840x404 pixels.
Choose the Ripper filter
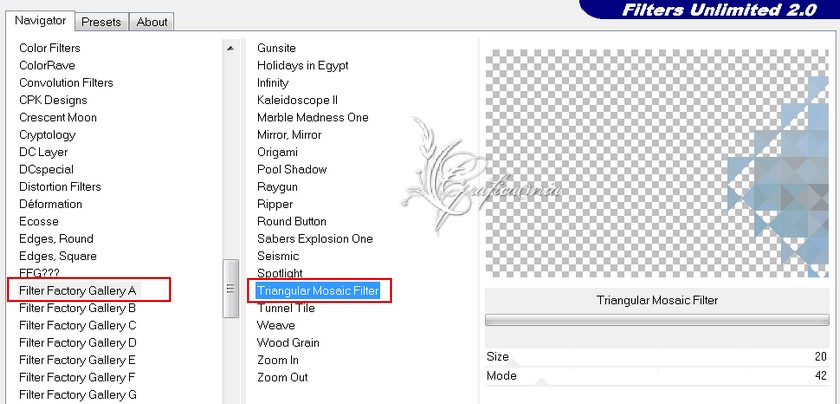[275, 204]
